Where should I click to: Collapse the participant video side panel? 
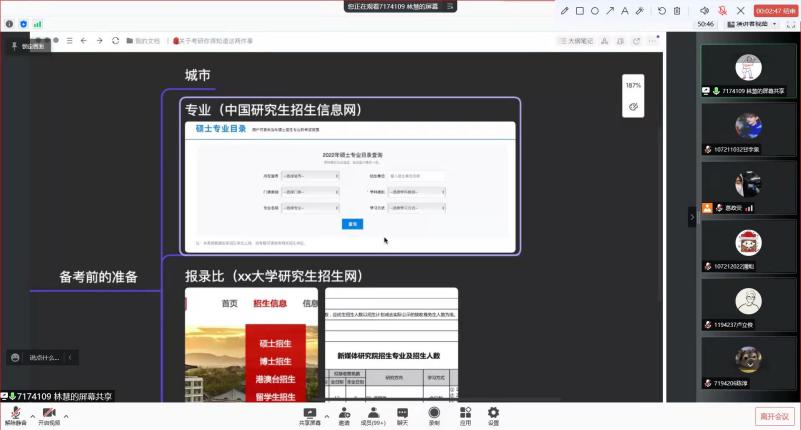tap(691, 216)
